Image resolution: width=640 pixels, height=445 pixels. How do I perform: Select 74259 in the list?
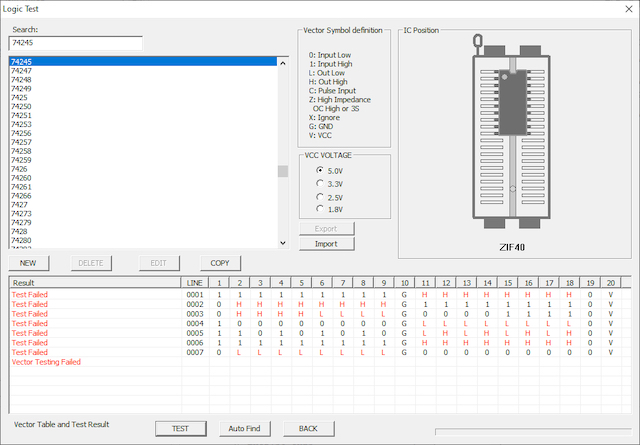pos(21,160)
